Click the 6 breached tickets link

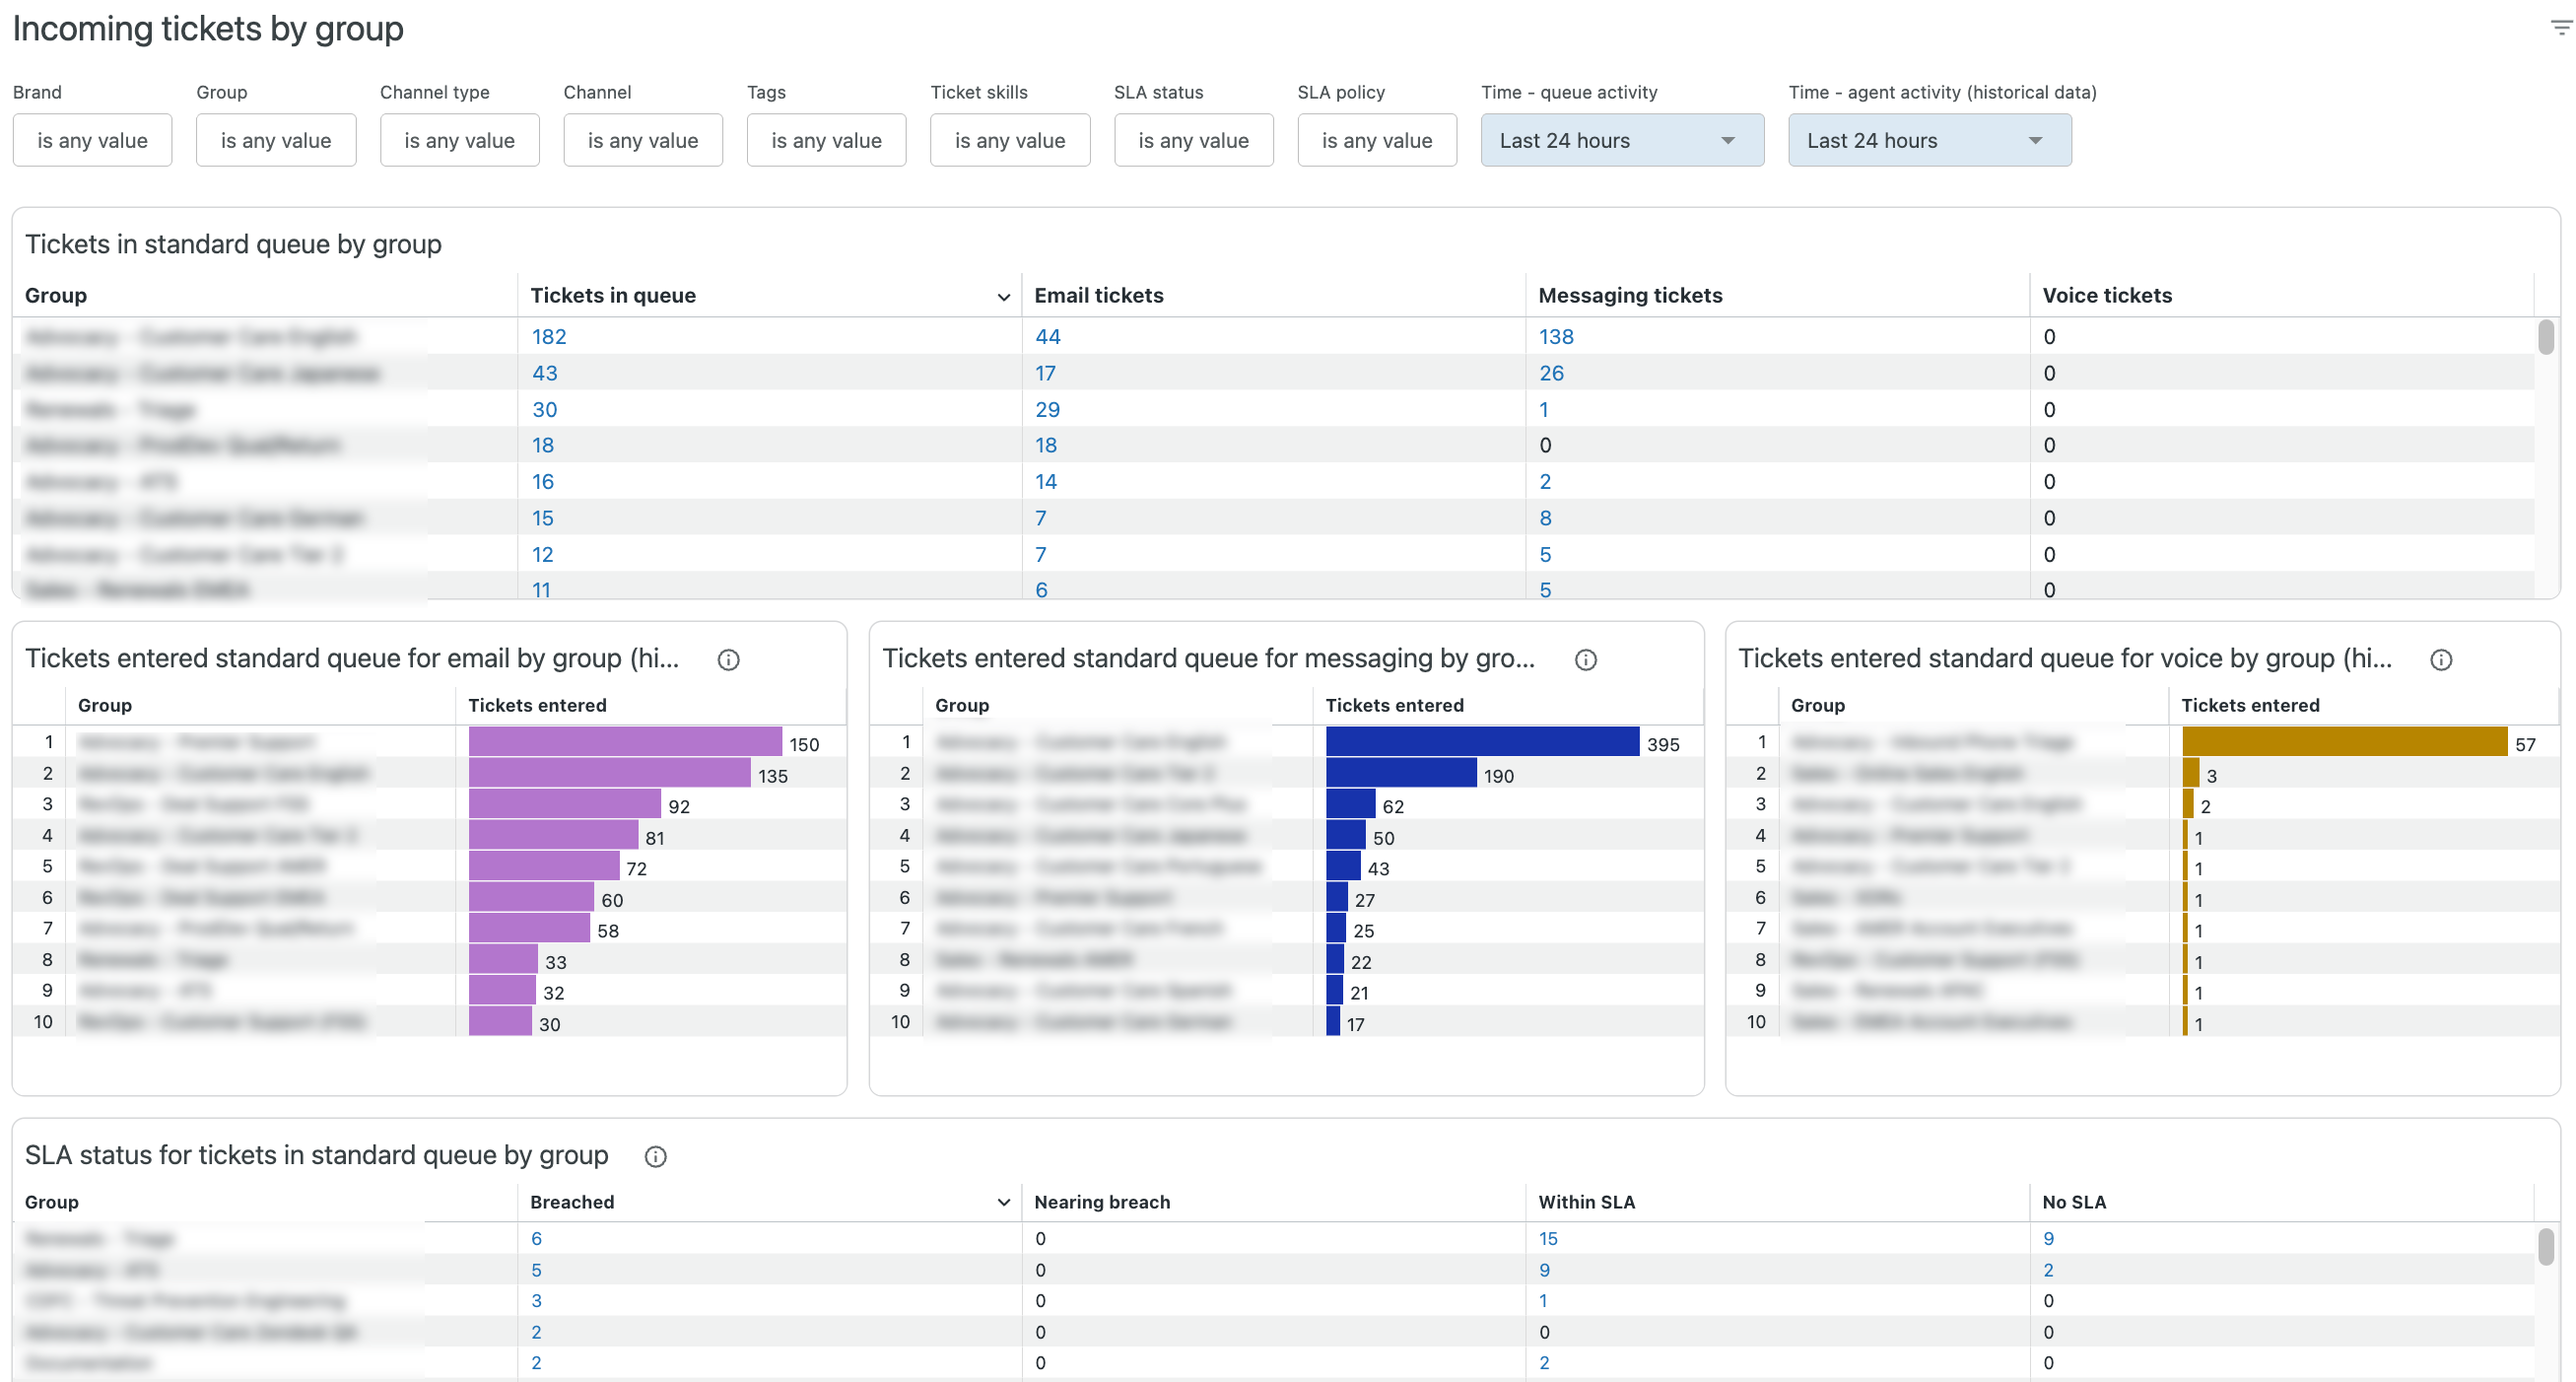(536, 1239)
